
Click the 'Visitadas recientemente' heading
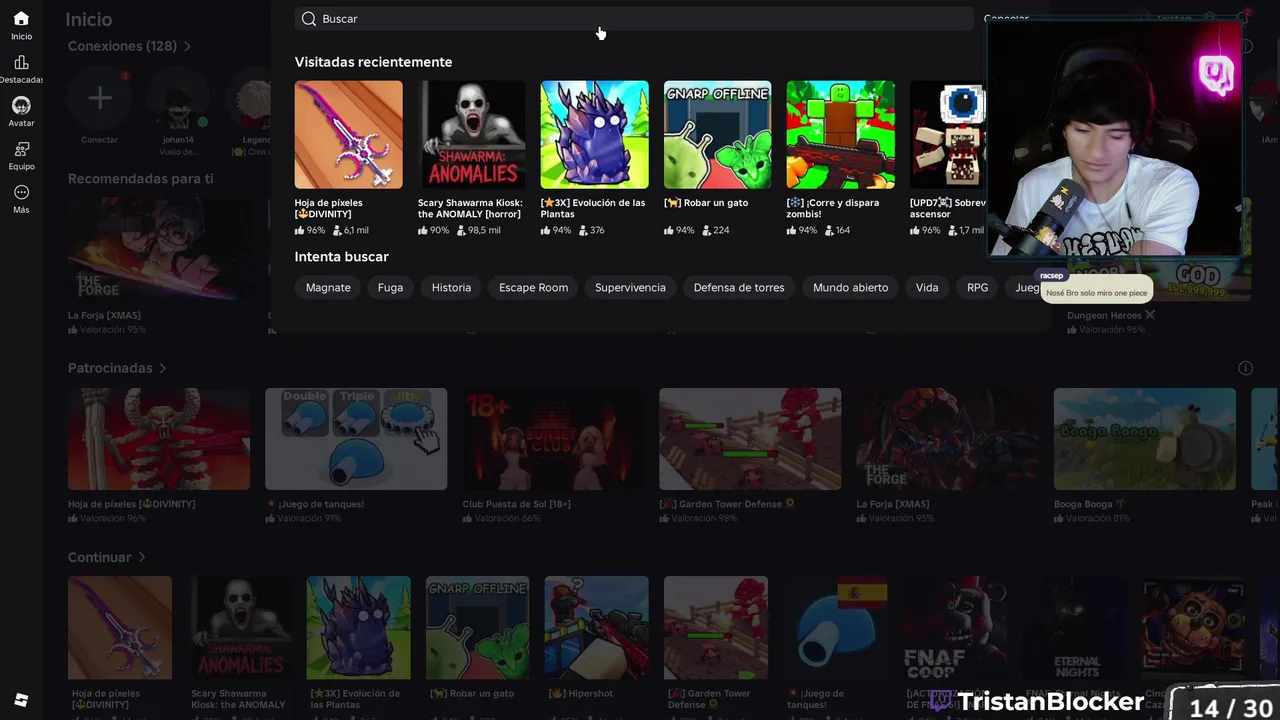pyautogui.click(x=373, y=62)
